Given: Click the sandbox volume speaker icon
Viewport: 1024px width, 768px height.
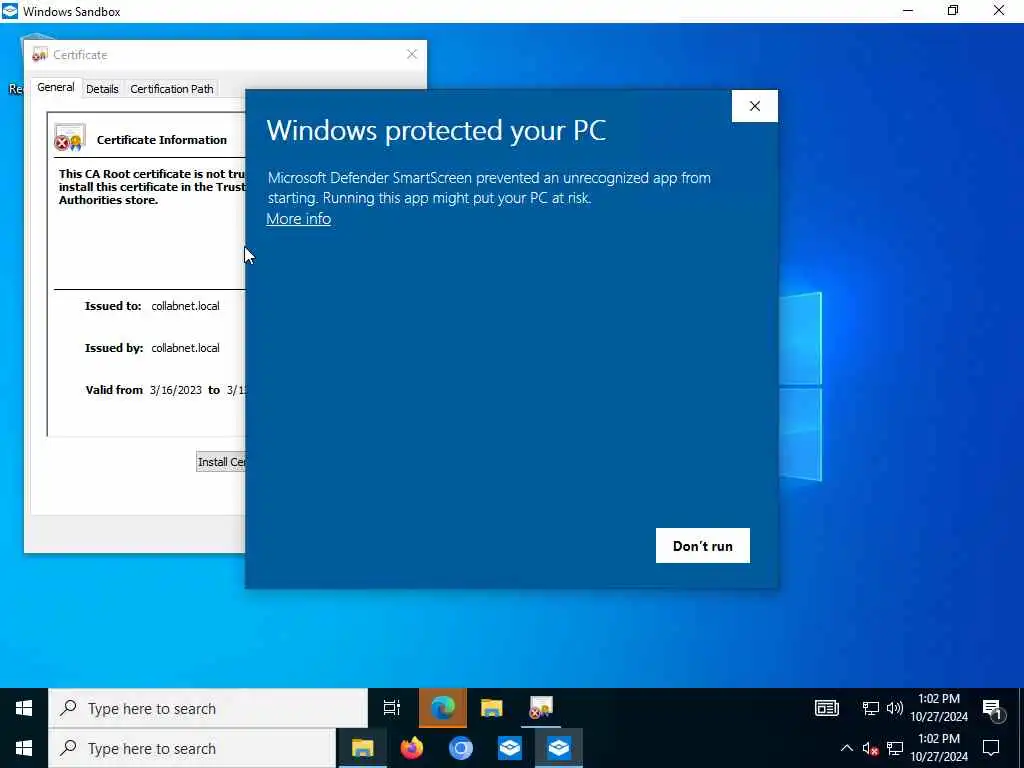Looking at the screenshot, I should [895, 708].
